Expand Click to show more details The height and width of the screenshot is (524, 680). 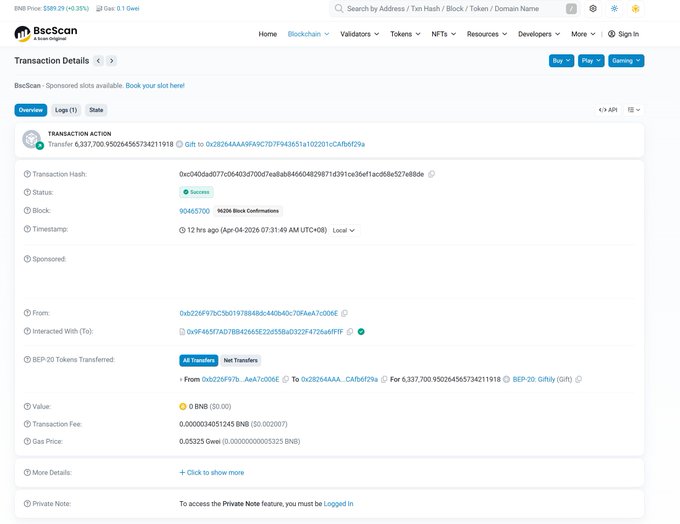pos(211,472)
